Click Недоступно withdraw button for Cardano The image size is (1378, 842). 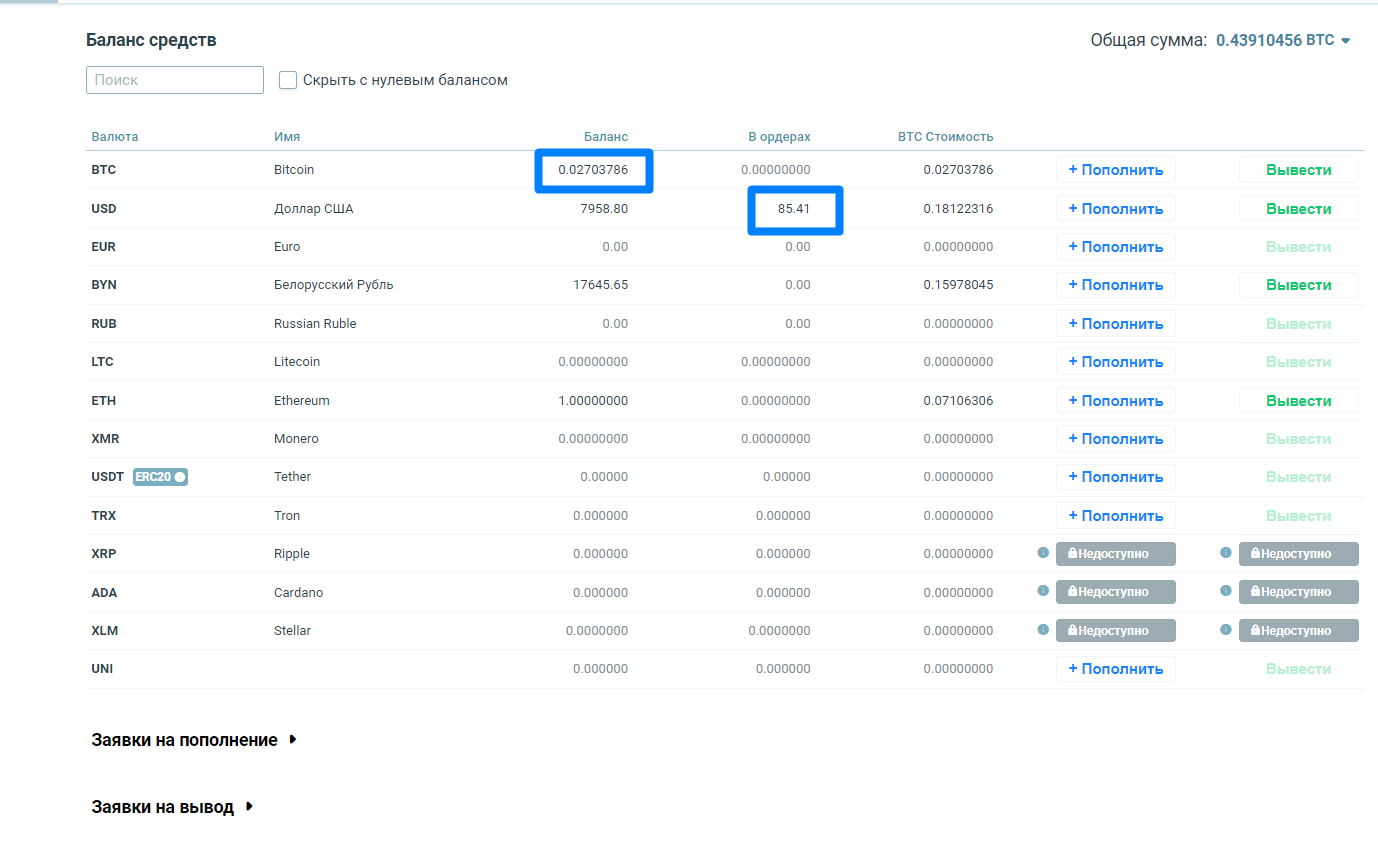point(1299,592)
